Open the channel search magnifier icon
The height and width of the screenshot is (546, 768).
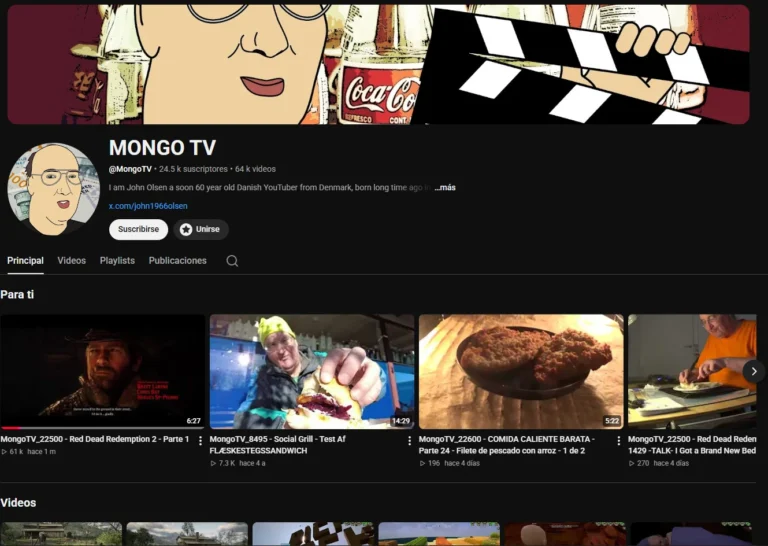tap(232, 261)
